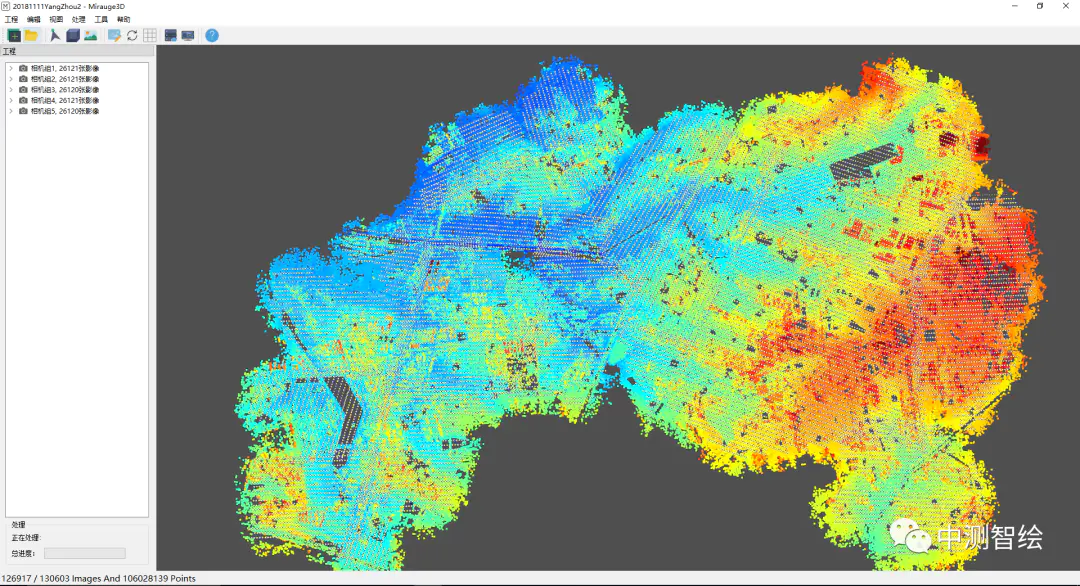Open help via blue question mark icon

tap(212, 35)
